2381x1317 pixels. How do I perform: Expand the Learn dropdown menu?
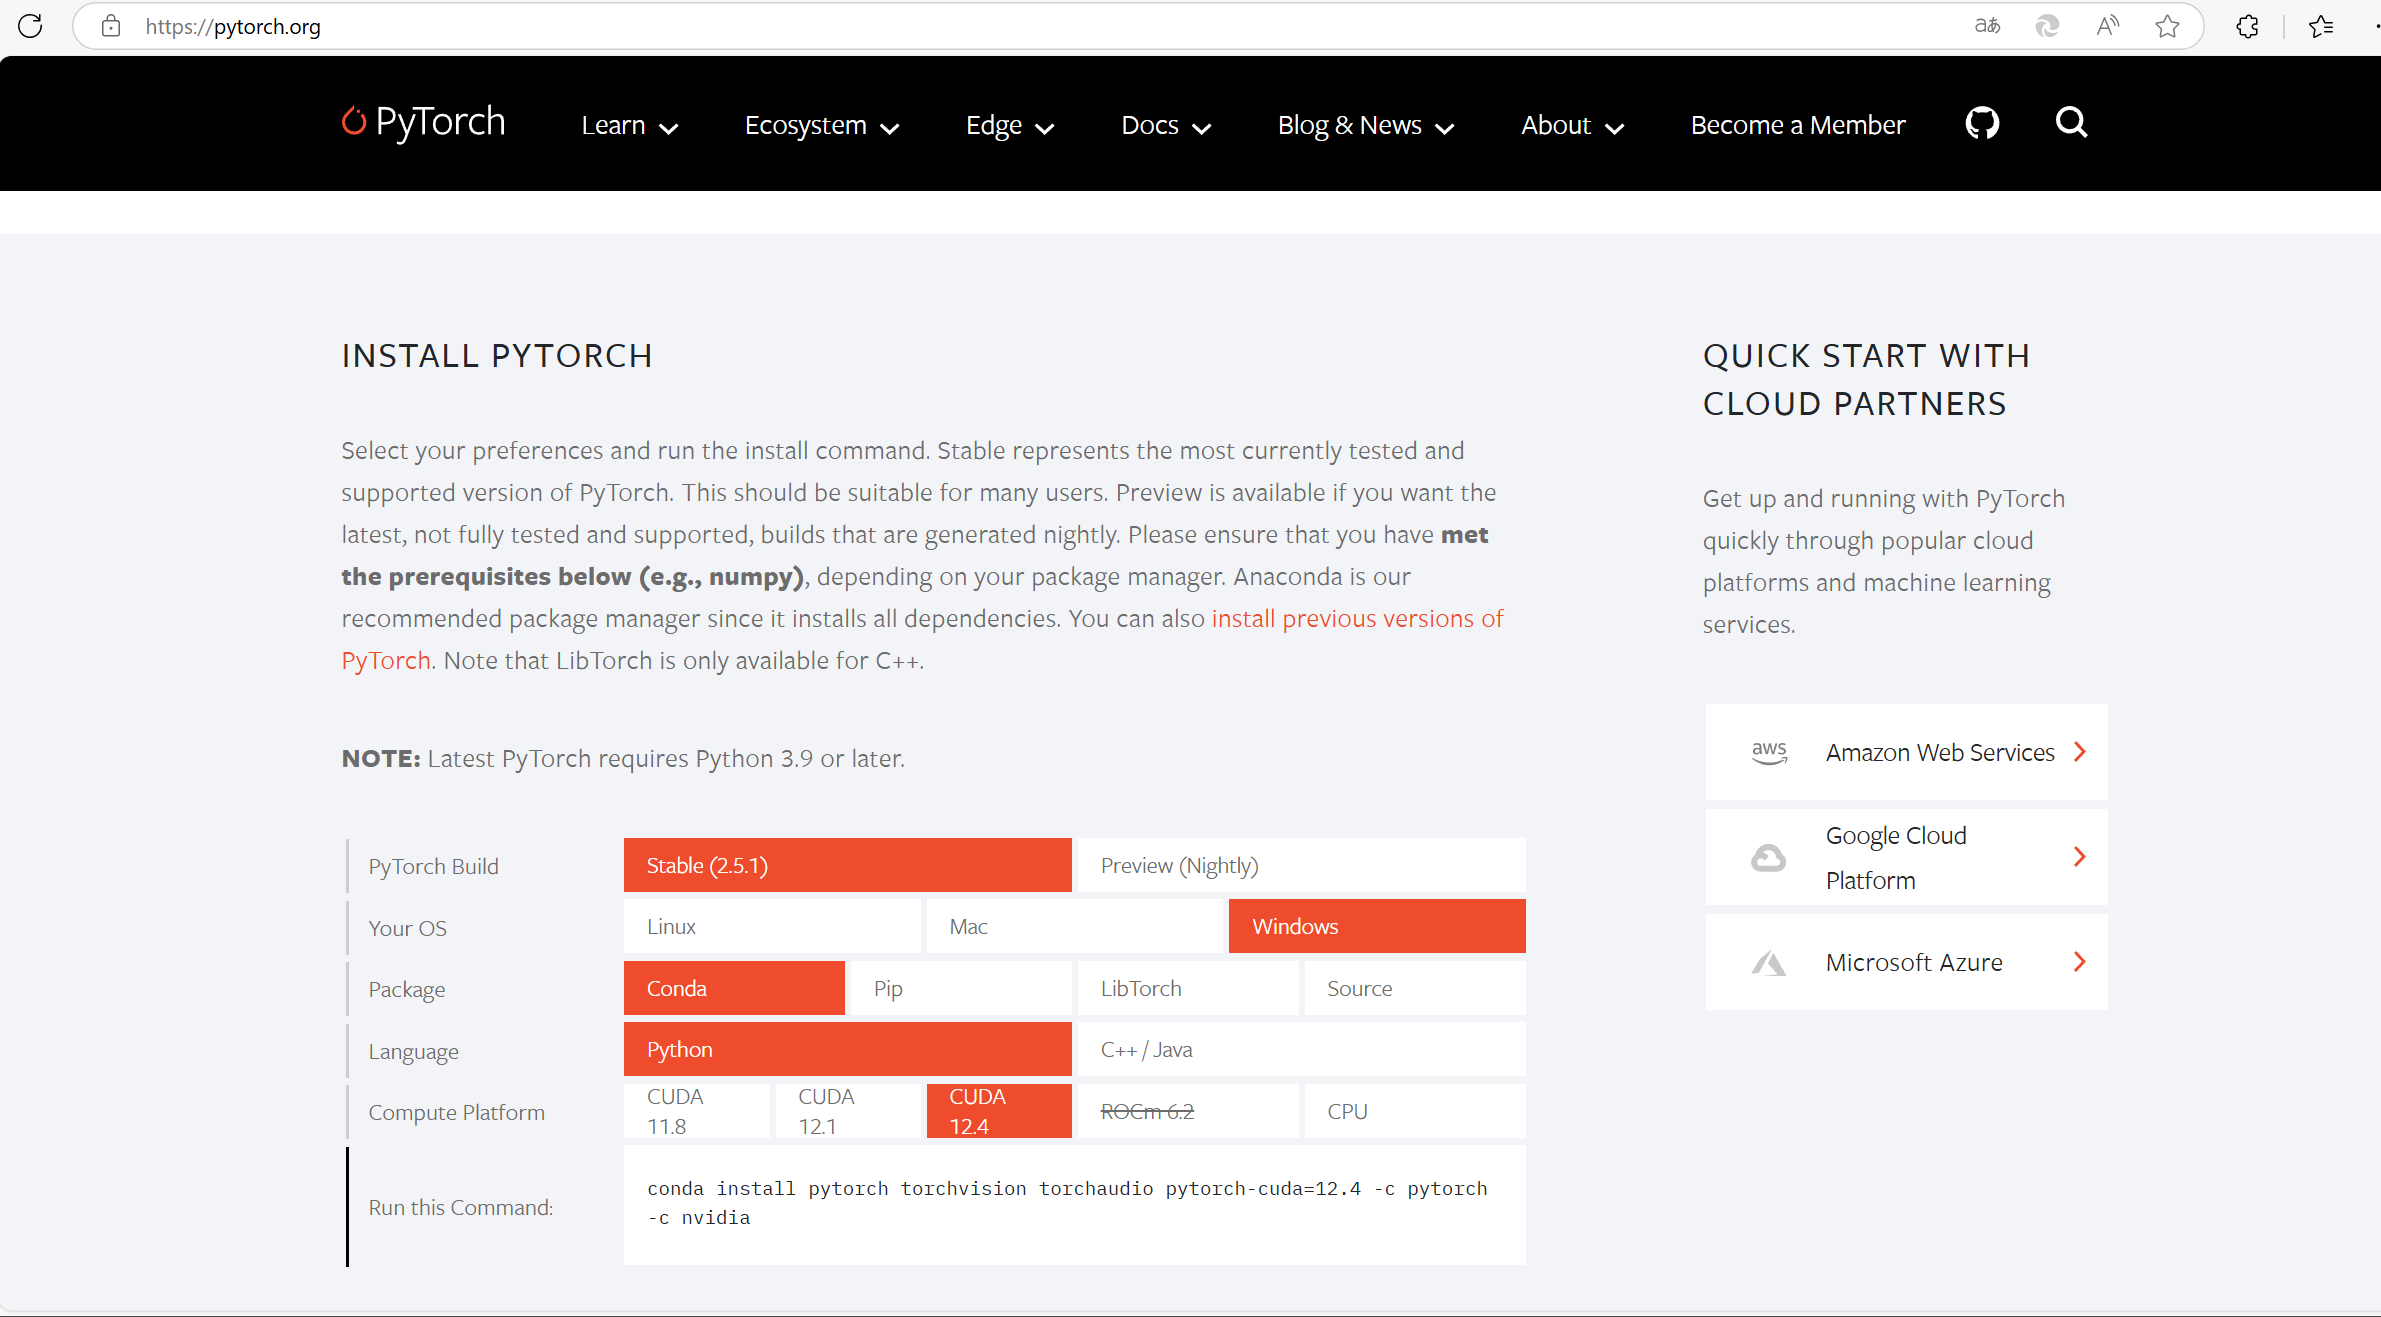(629, 125)
